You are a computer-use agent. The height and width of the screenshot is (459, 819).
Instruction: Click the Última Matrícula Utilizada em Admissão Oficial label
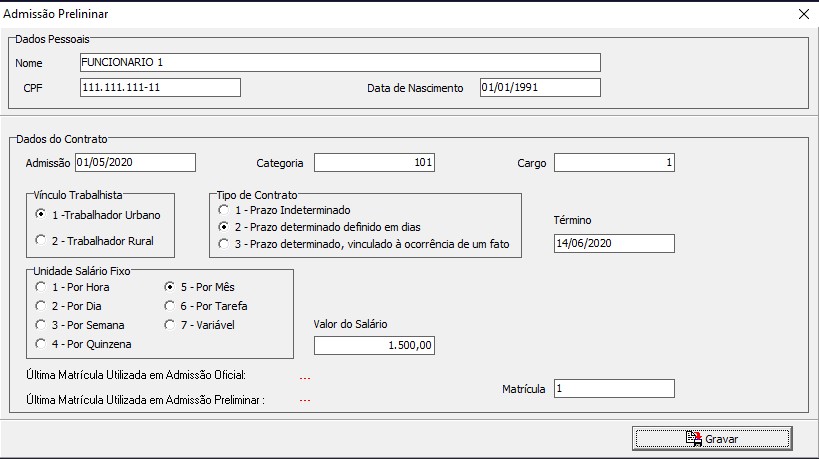pos(136,375)
